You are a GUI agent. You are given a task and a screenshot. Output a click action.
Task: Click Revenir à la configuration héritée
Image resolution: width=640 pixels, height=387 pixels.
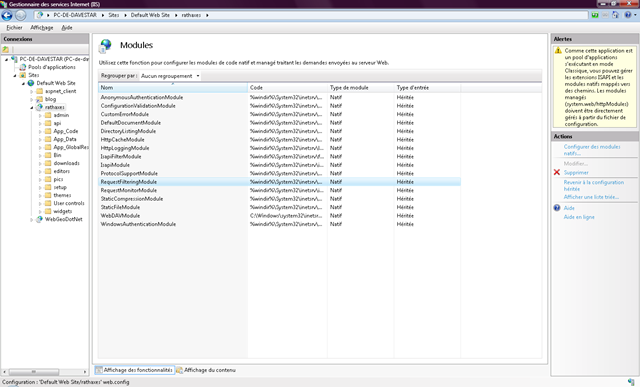click(594, 185)
